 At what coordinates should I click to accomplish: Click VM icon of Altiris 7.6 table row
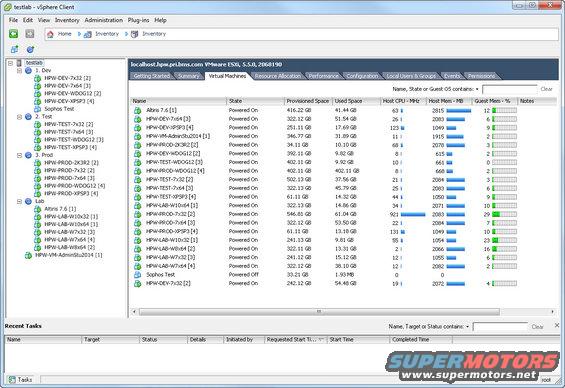[137, 110]
